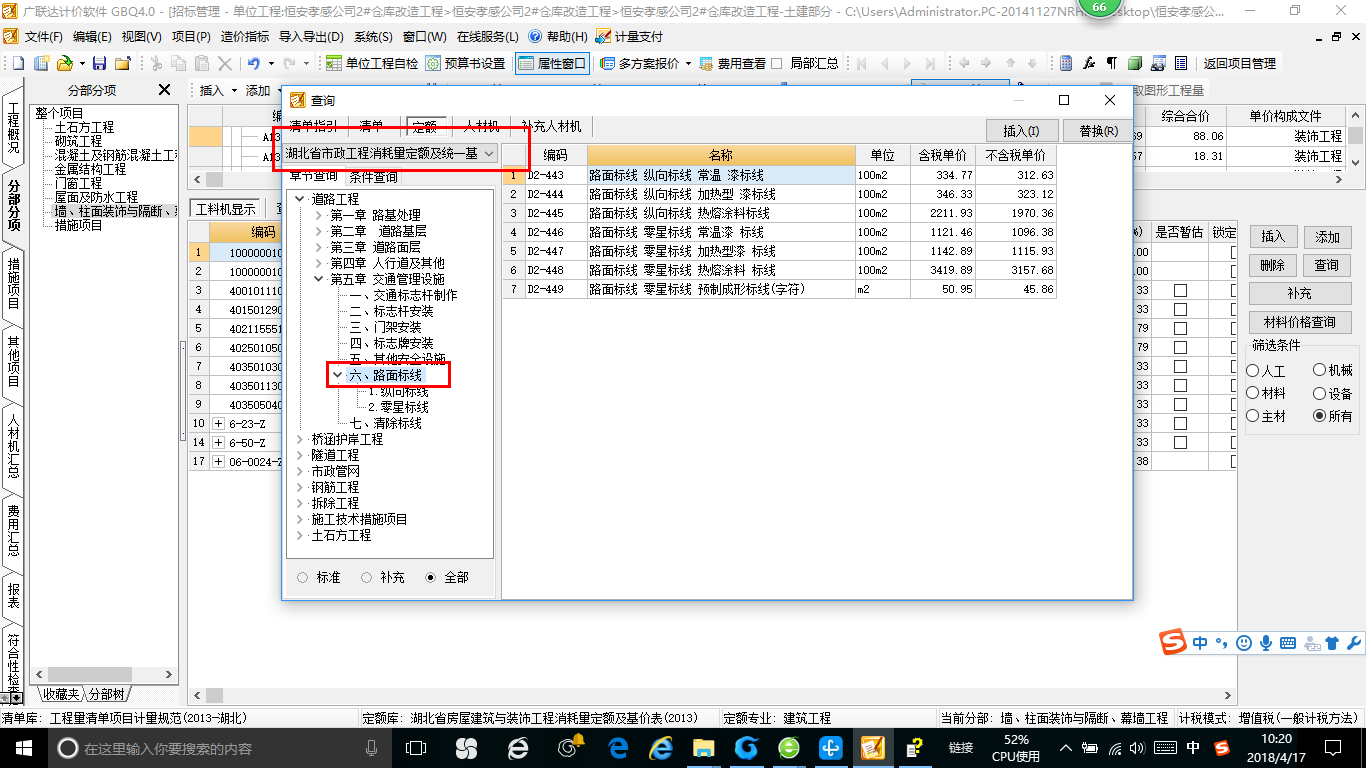1366x768 pixels.
Task: Select row D2-445 热熔涂料标线
Action: coord(780,213)
